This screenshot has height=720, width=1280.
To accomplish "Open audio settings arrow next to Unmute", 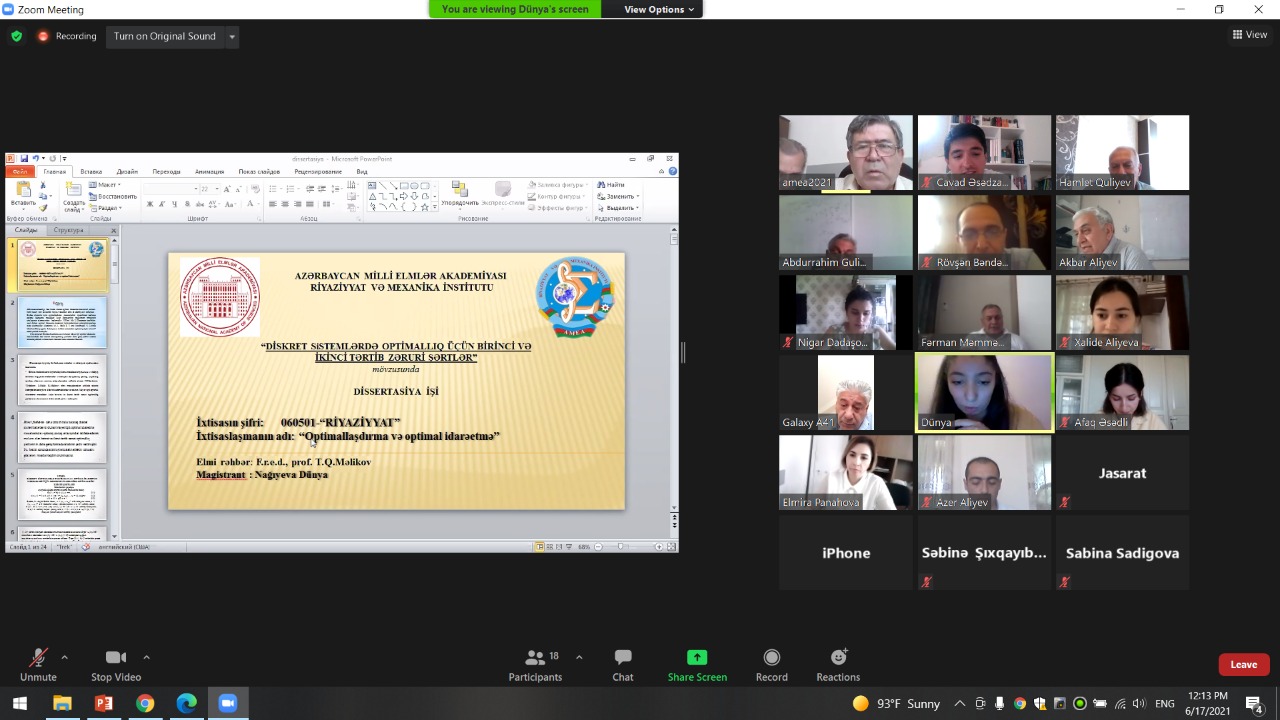I will pyautogui.click(x=65, y=657).
